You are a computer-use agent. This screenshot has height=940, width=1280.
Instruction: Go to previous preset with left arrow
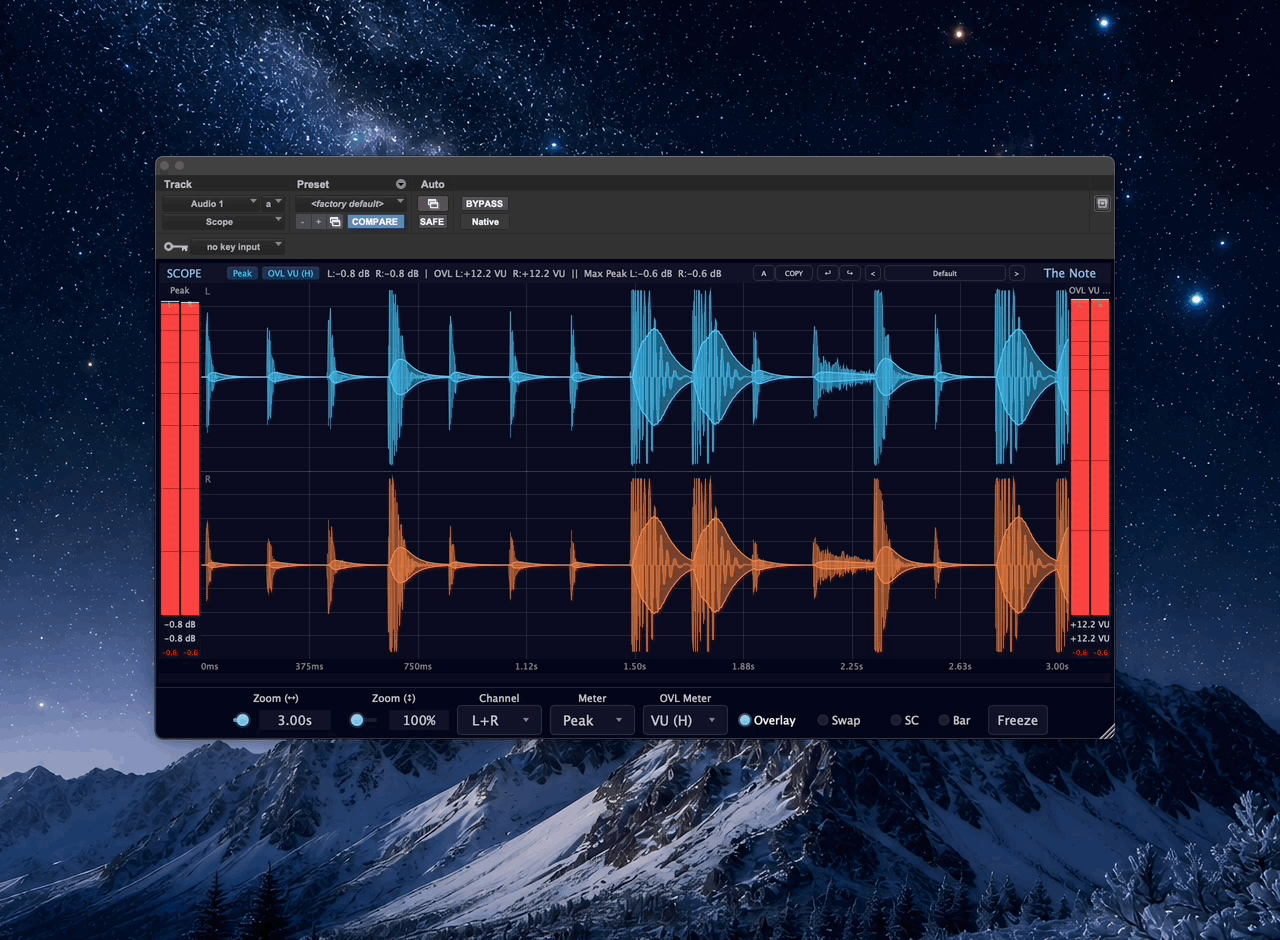872,273
